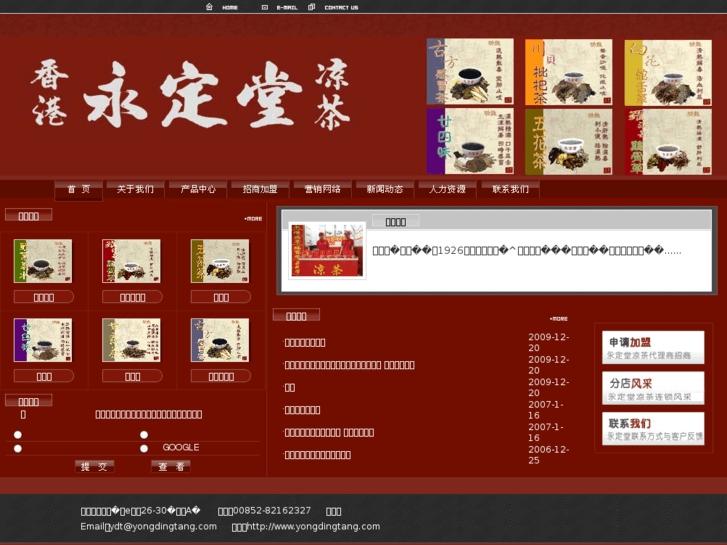Click the label button under olive product

pos(221,297)
